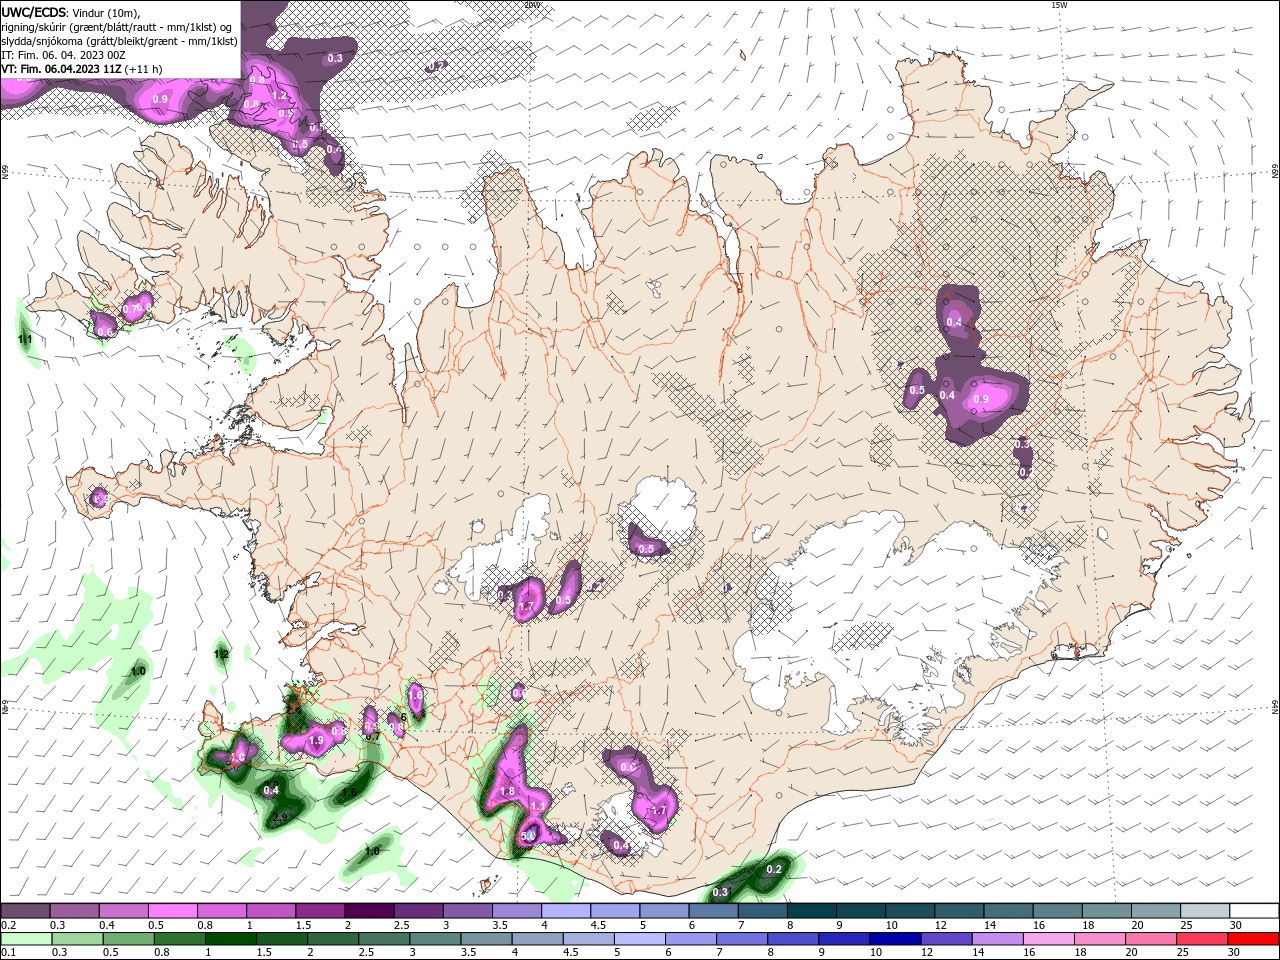Click the '4.5' label in top legend row
The height and width of the screenshot is (960, 1280).
tap(598, 925)
